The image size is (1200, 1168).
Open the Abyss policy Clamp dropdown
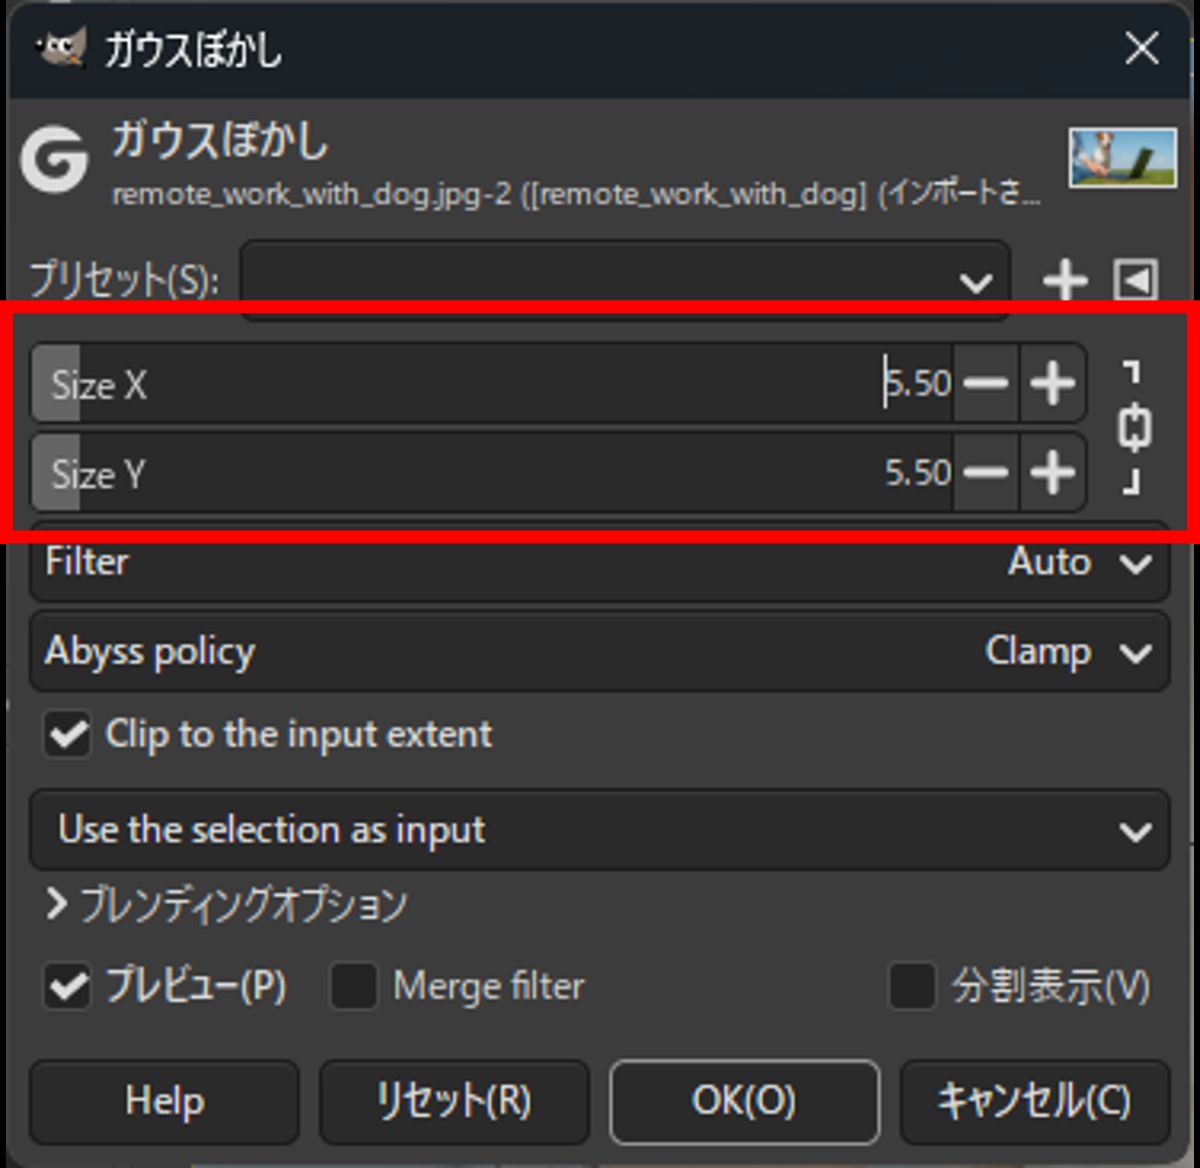(x=599, y=653)
